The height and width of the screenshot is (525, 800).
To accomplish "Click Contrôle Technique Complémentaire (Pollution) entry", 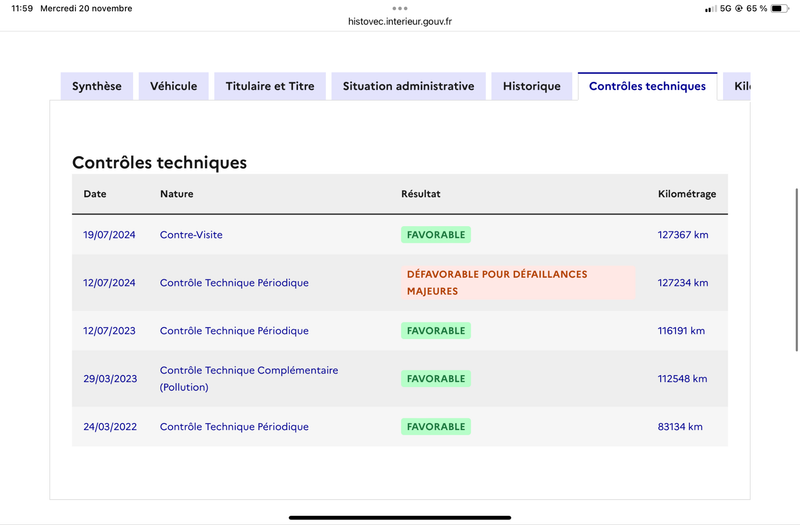I will (249, 379).
